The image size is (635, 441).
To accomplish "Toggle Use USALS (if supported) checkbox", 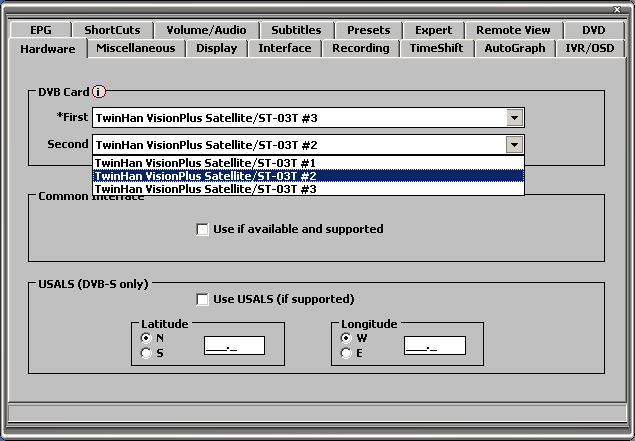I will (x=202, y=299).
